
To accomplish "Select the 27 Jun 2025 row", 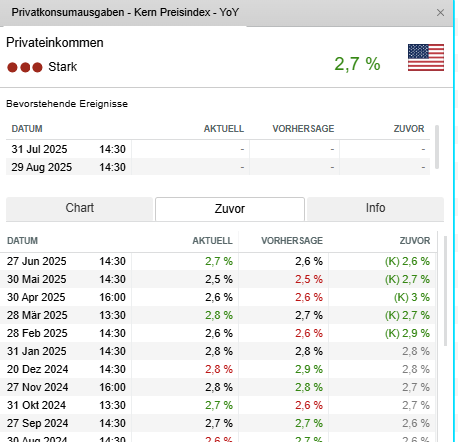I will 218,261.
